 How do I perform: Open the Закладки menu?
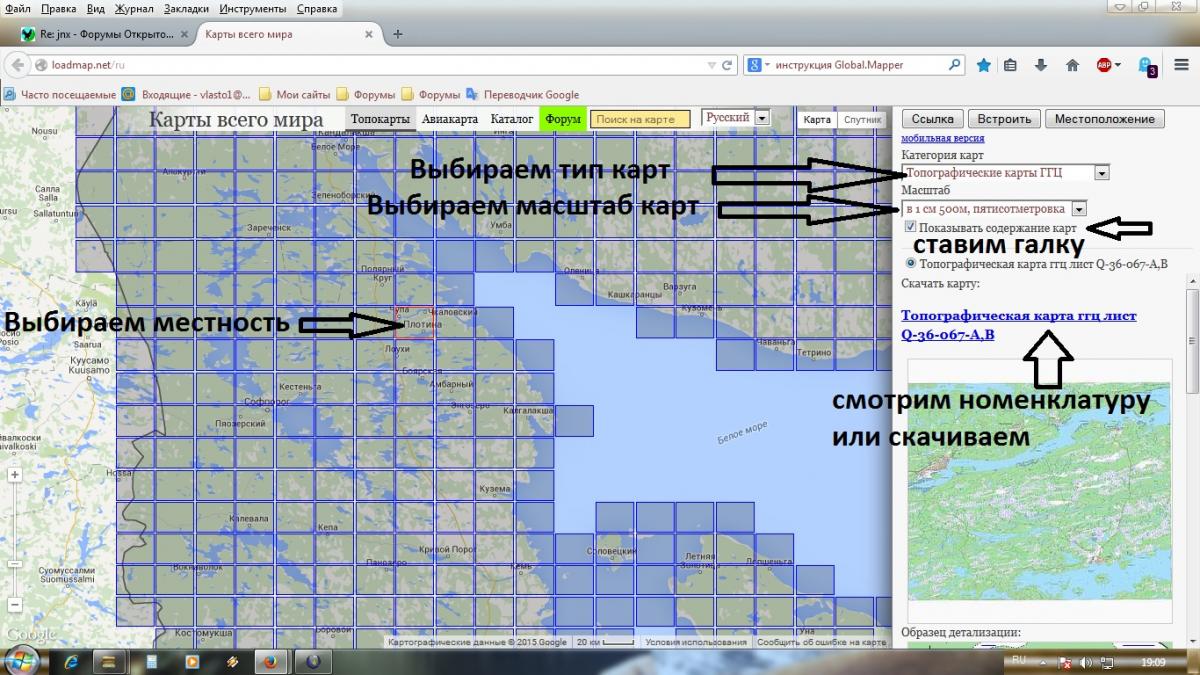[184, 8]
